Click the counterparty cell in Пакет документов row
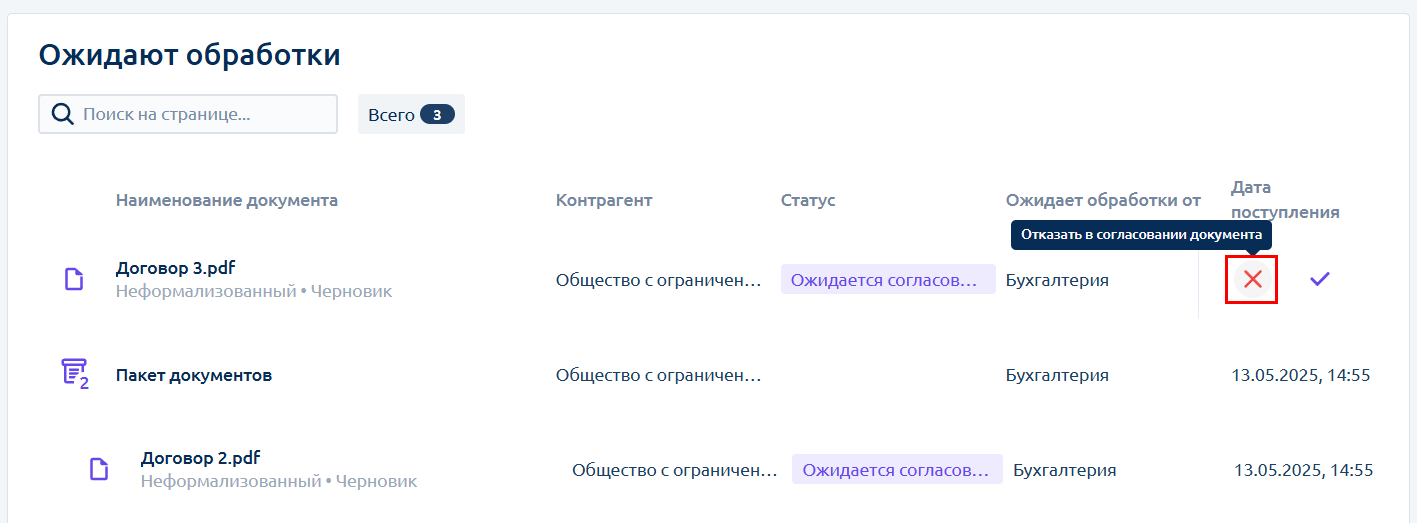 click(x=659, y=375)
